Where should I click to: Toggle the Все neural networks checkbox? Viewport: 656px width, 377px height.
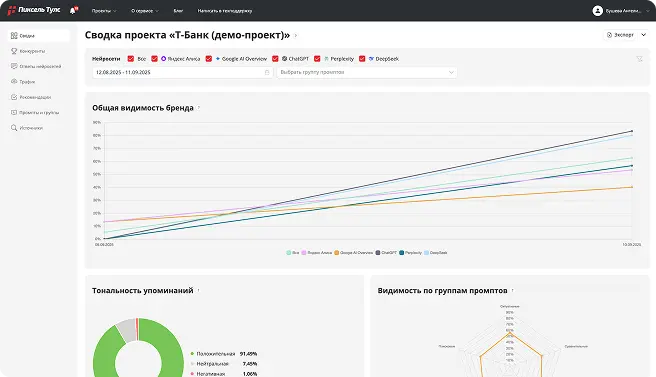[x=131, y=59]
